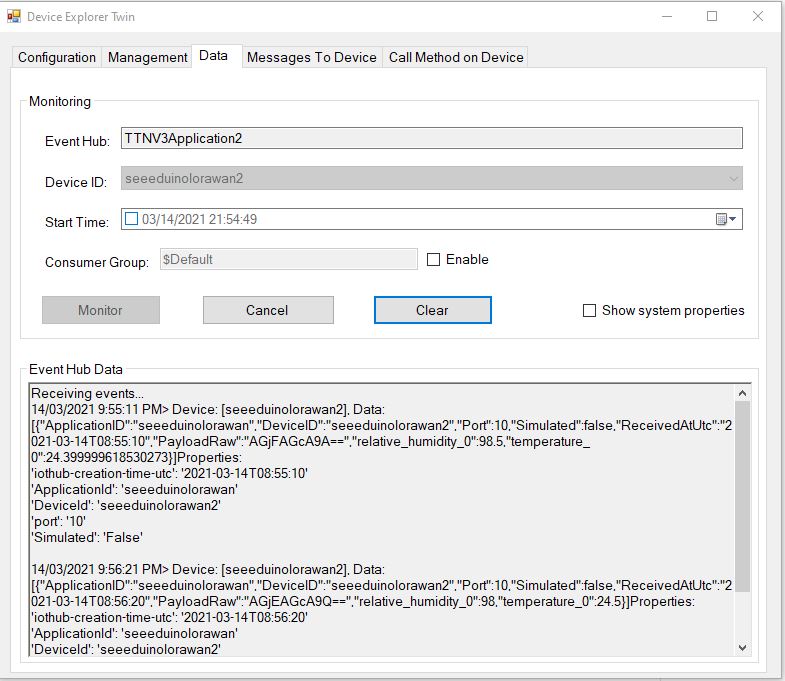This screenshot has width=785, height=681.
Task: Enable Show system properties checkbox
Action: (x=589, y=310)
